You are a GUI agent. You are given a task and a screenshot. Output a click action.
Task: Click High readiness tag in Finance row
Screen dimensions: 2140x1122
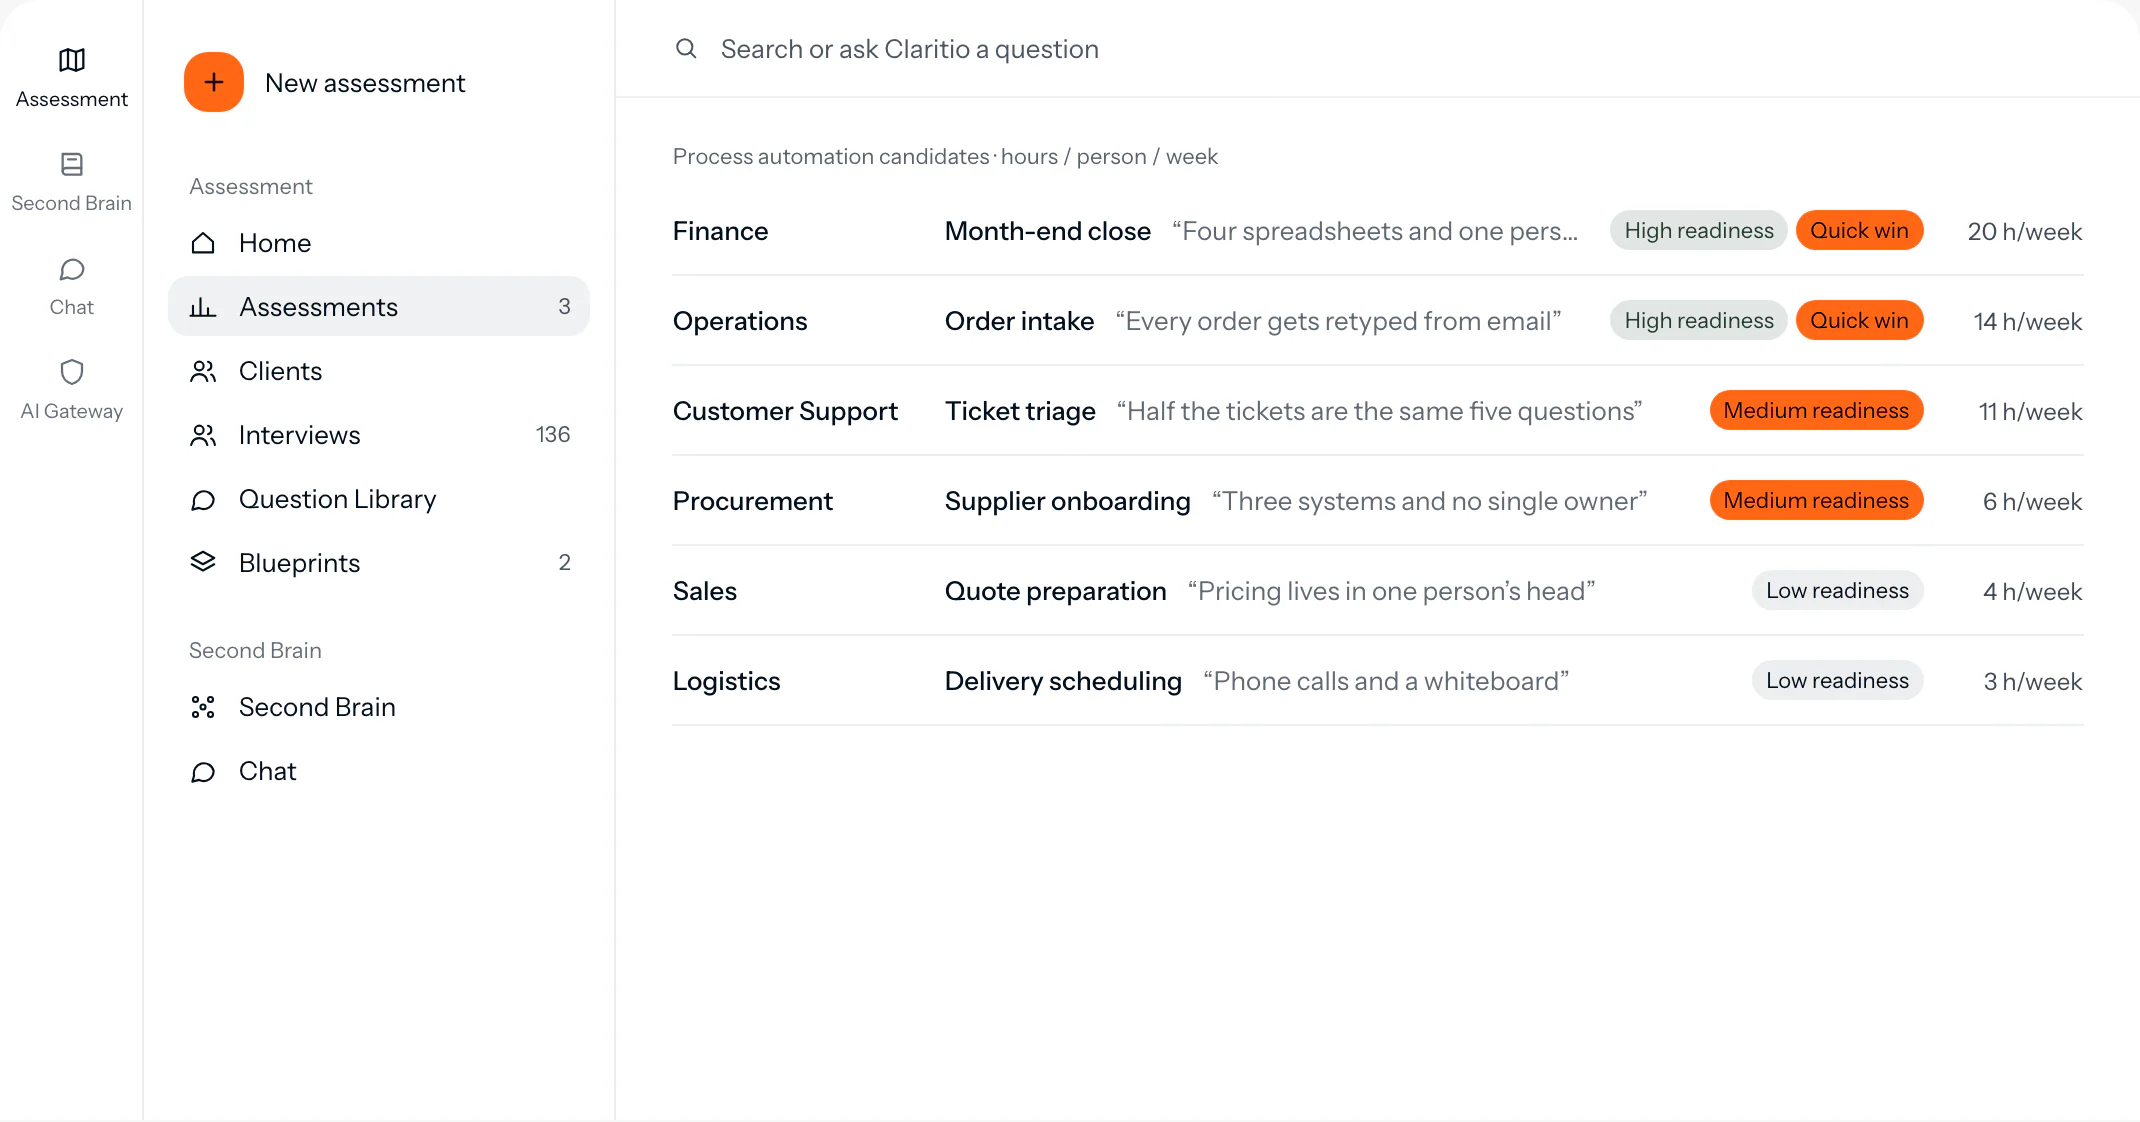[x=1698, y=230]
